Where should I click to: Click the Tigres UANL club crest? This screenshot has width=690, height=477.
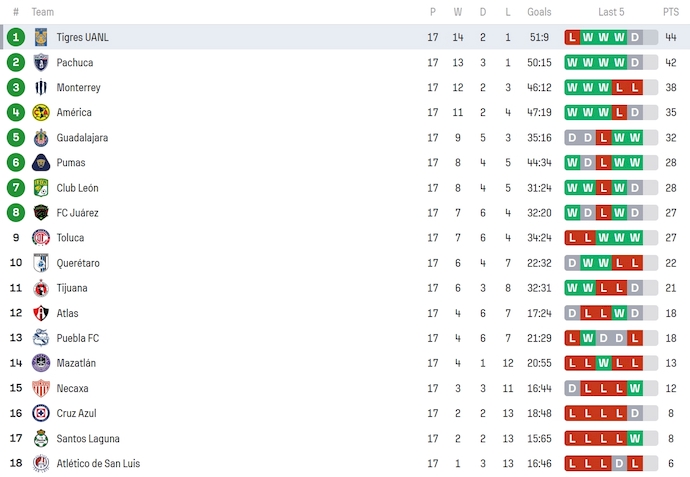pos(41,37)
